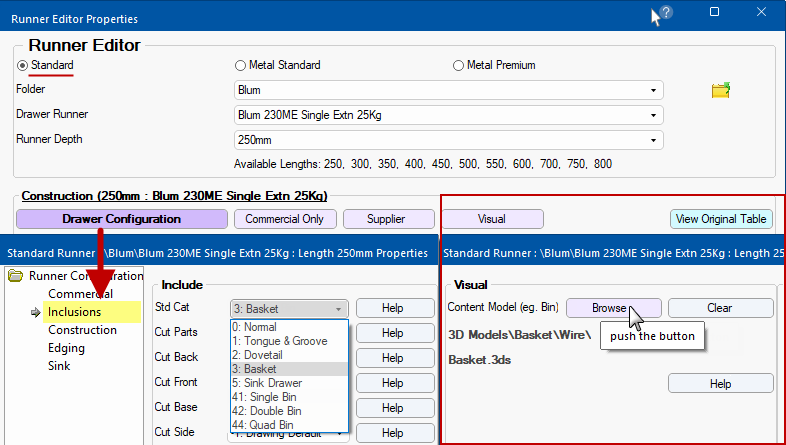786x445 pixels.
Task: Click the Runner Configuration folder icon in tree
Action: (16, 276)
